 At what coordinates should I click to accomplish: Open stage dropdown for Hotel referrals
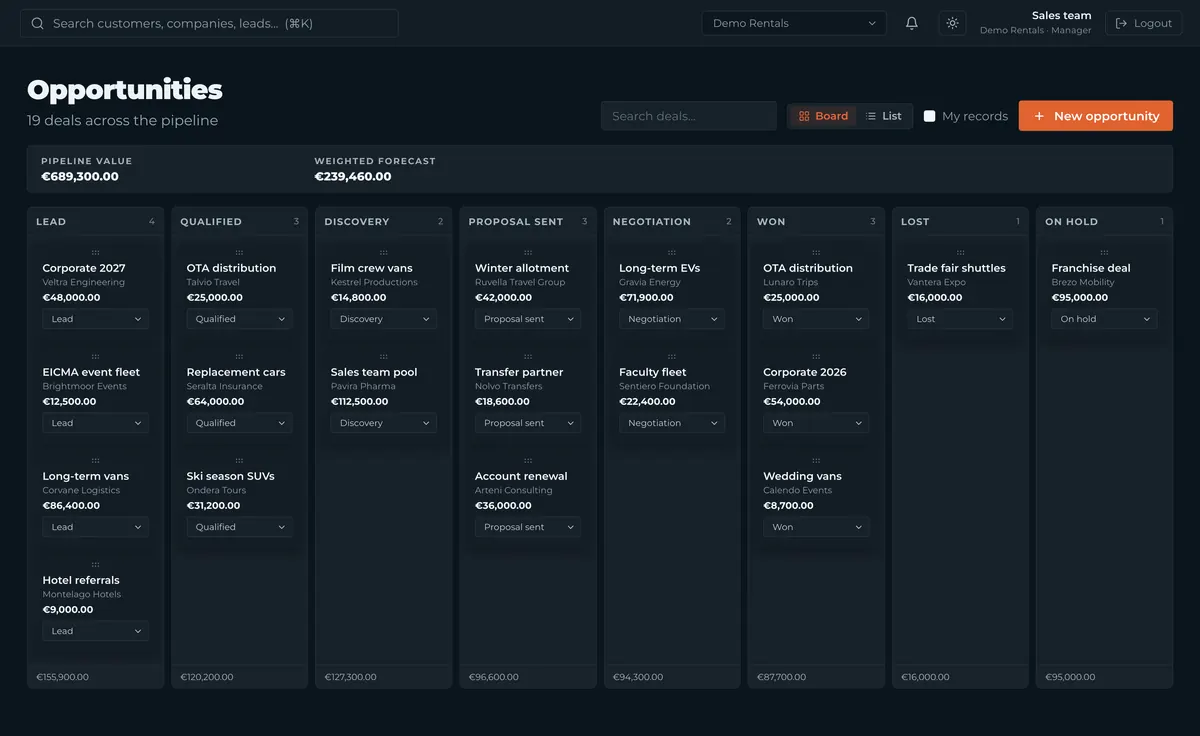[x=96, y=631]
